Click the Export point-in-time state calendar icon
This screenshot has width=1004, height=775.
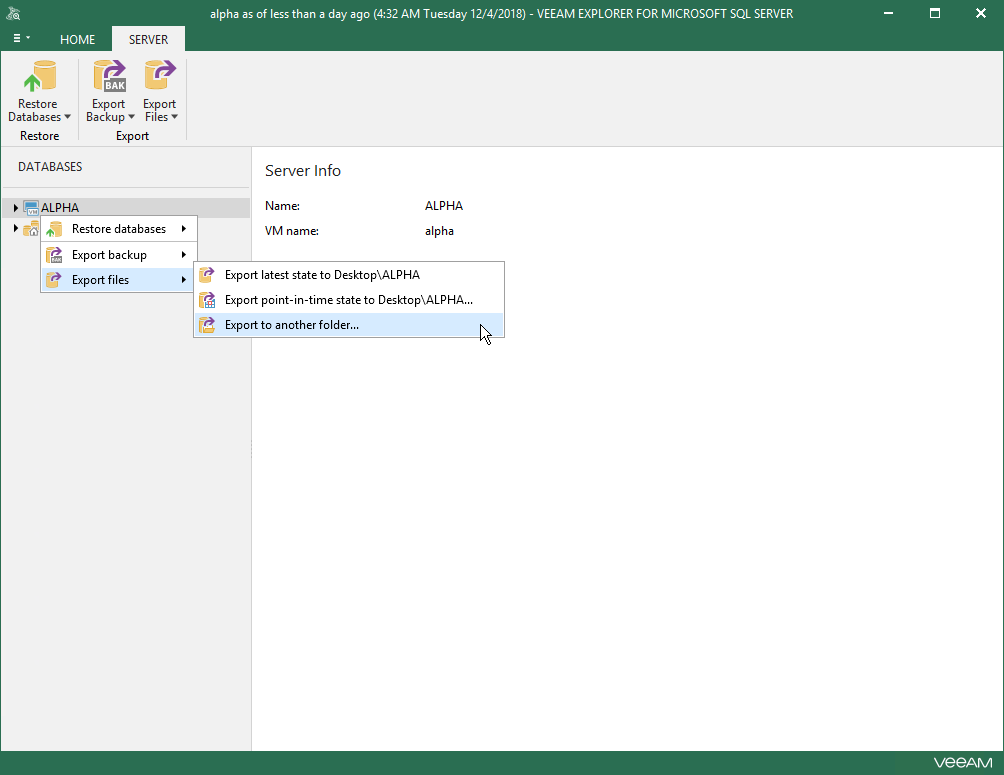click(x=207, y=300)
